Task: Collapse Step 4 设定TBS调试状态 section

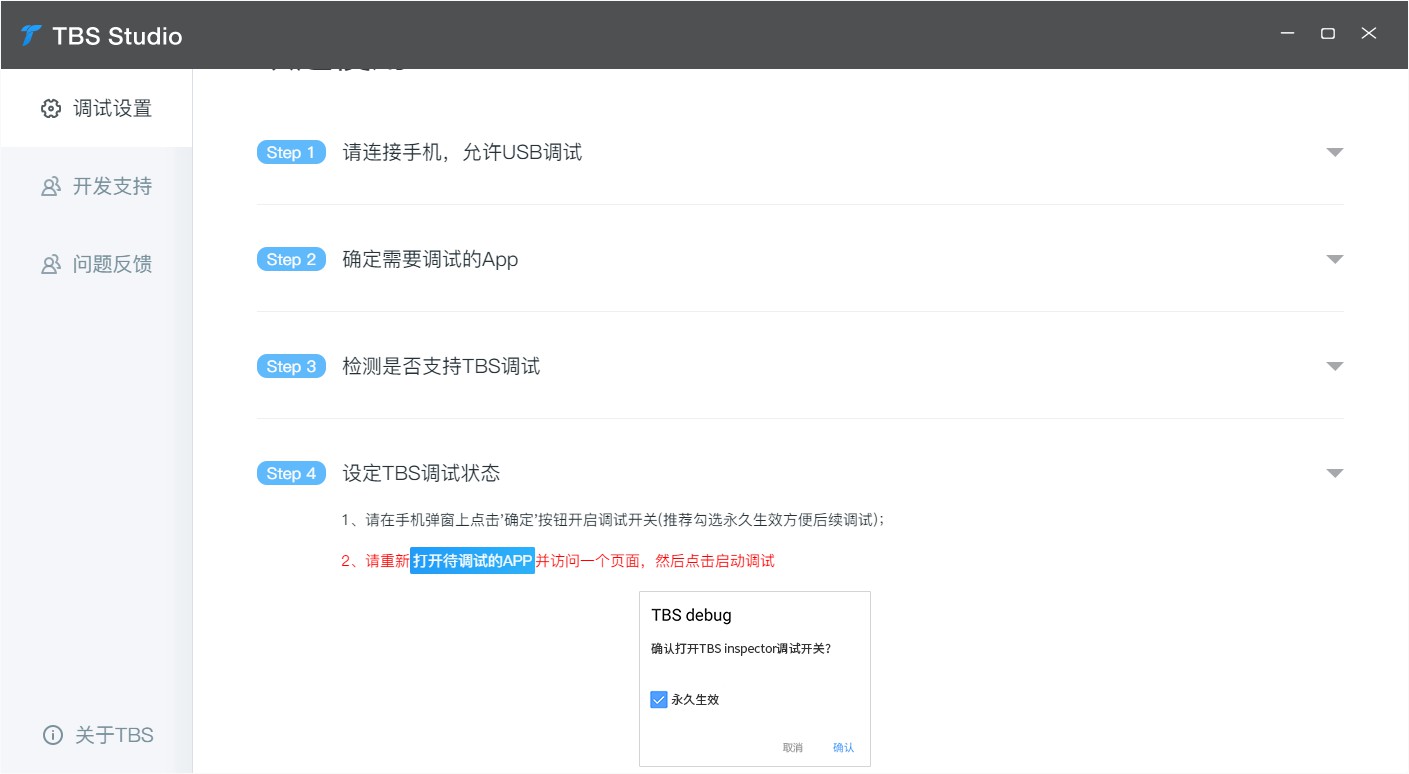Action: [1334, 473]
